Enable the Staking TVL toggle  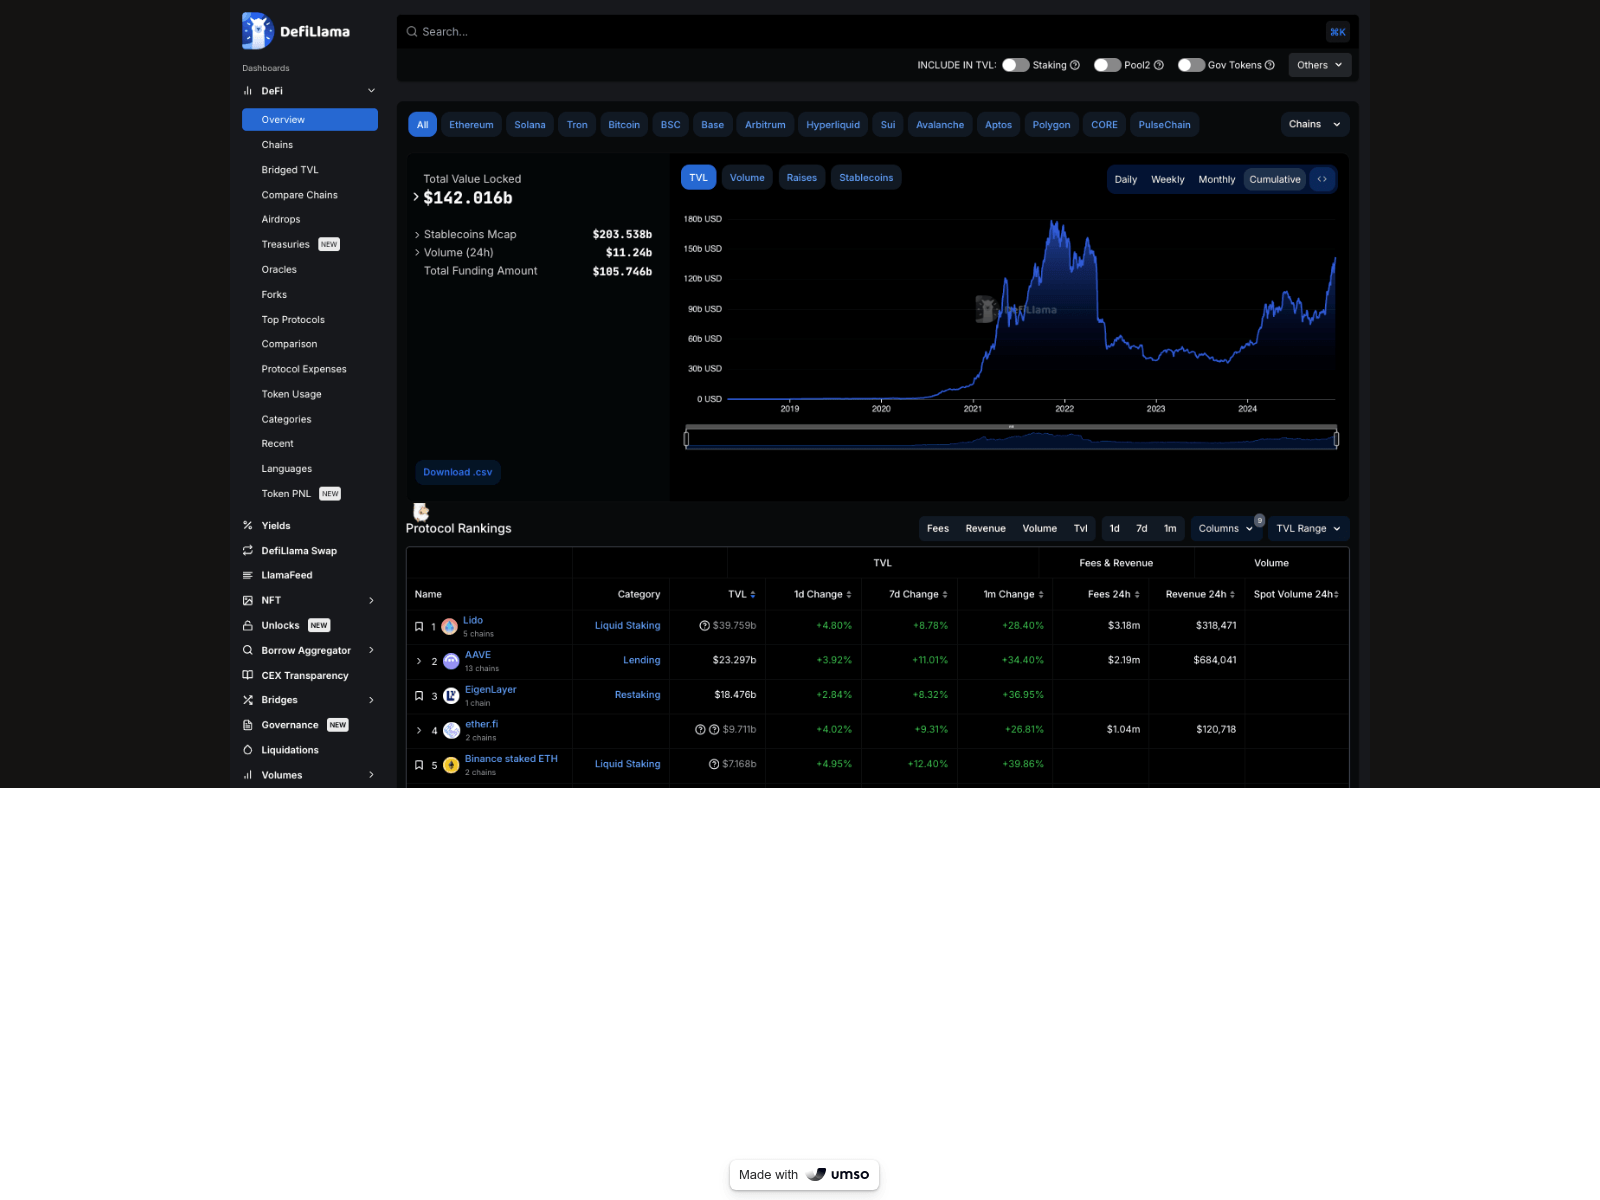pyautogui.click(x=1016, y=65)
